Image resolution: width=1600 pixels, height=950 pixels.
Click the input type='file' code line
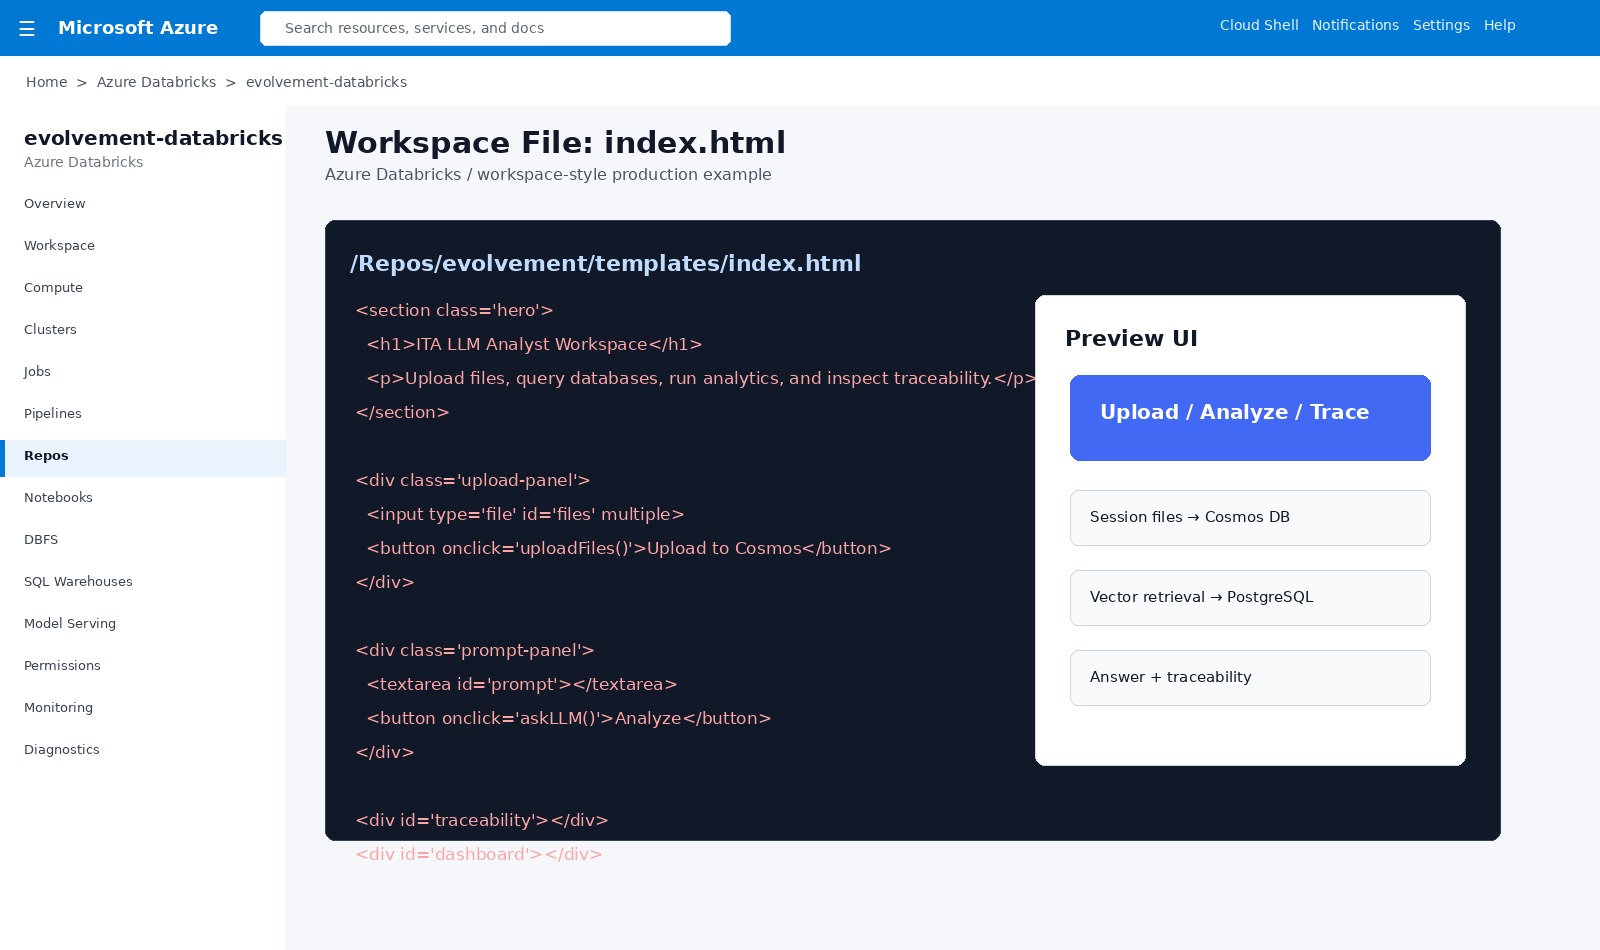525,515
